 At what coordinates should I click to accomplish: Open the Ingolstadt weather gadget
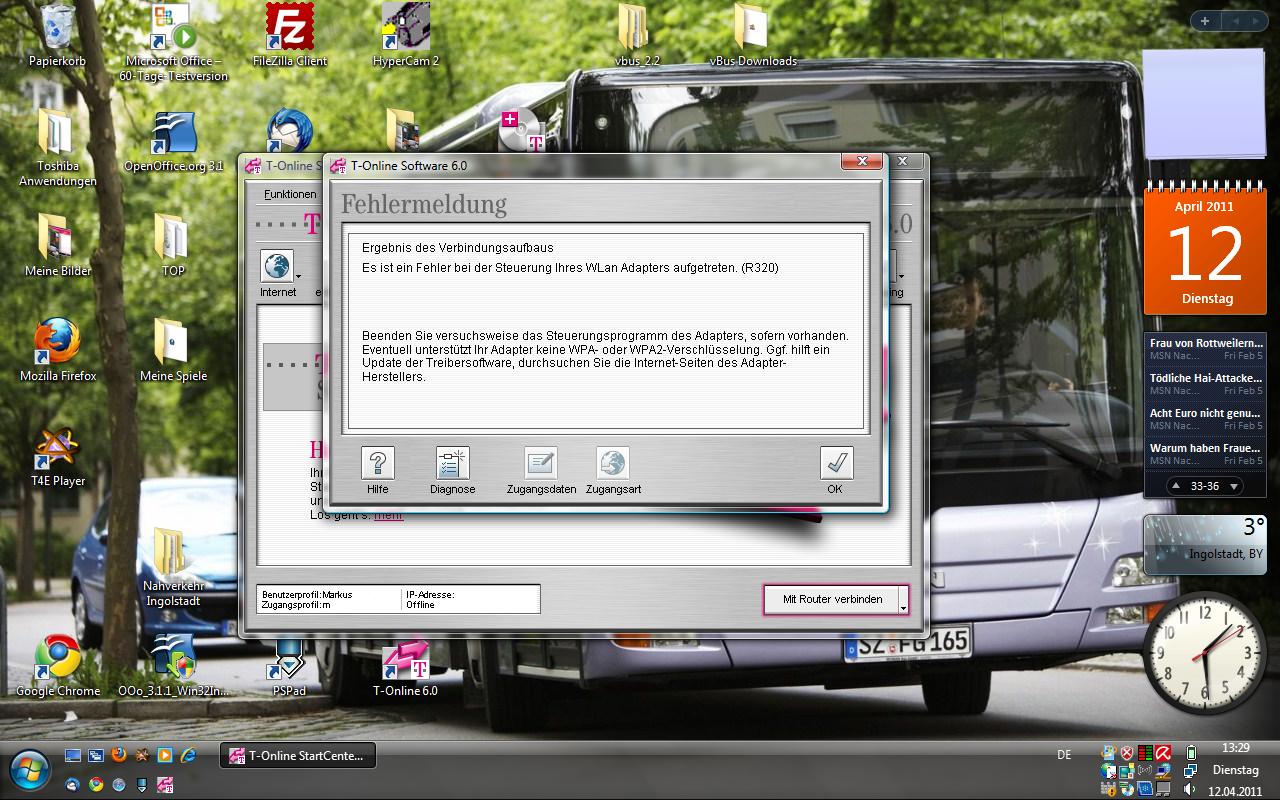(1204, 544)
